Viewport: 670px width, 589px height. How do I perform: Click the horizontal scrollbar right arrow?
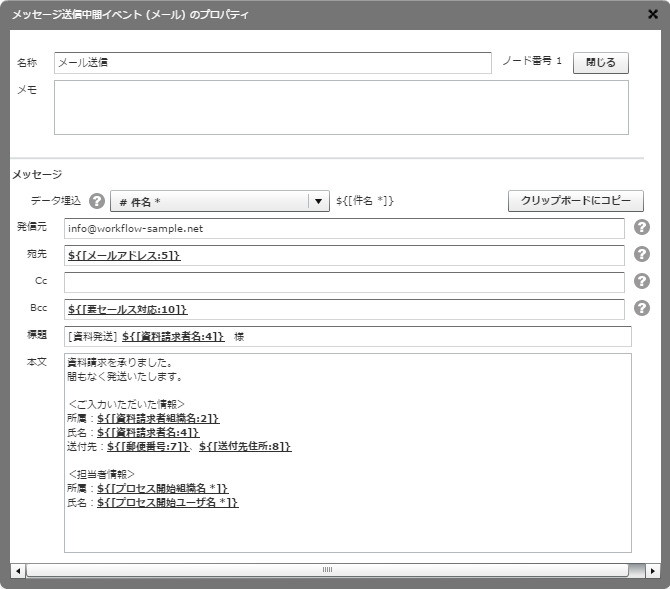[x=652, y=571]
